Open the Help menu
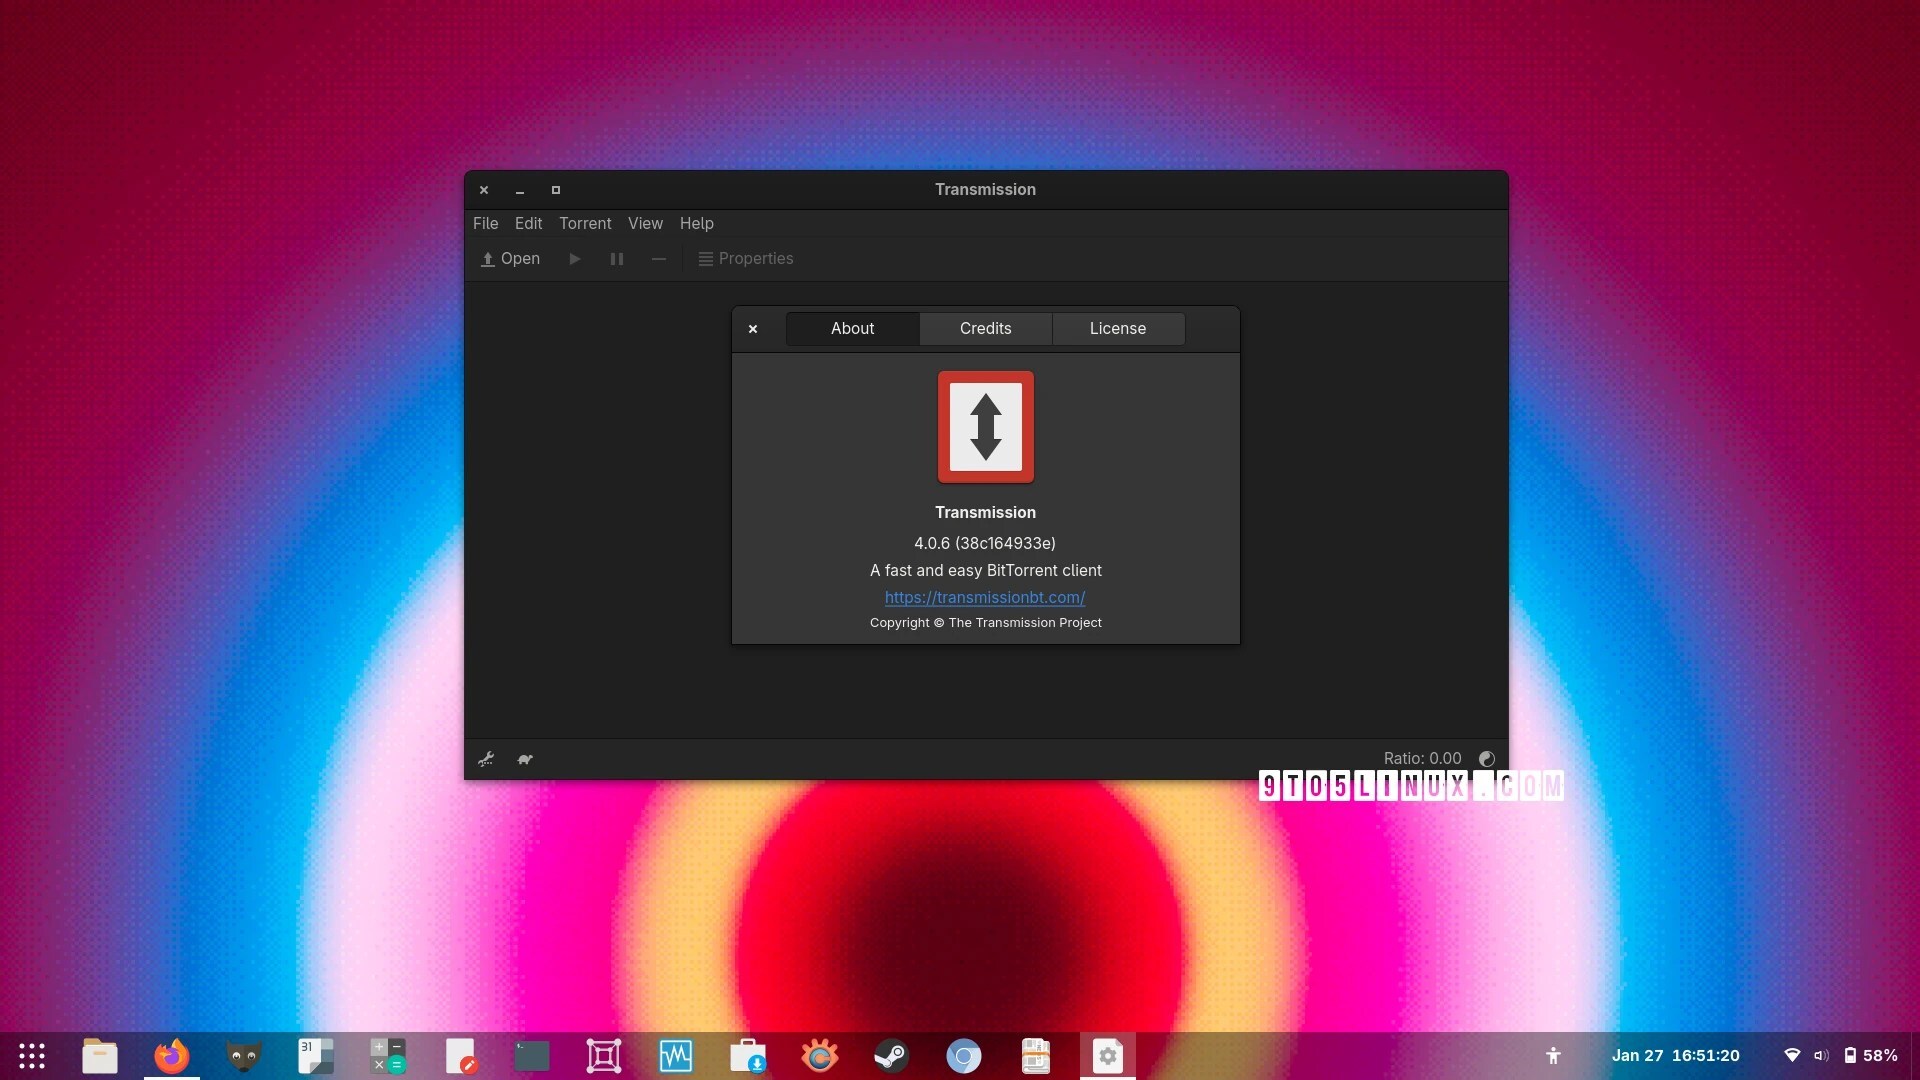Screen dimensions: 1920x1080 [x=696, y=223]
